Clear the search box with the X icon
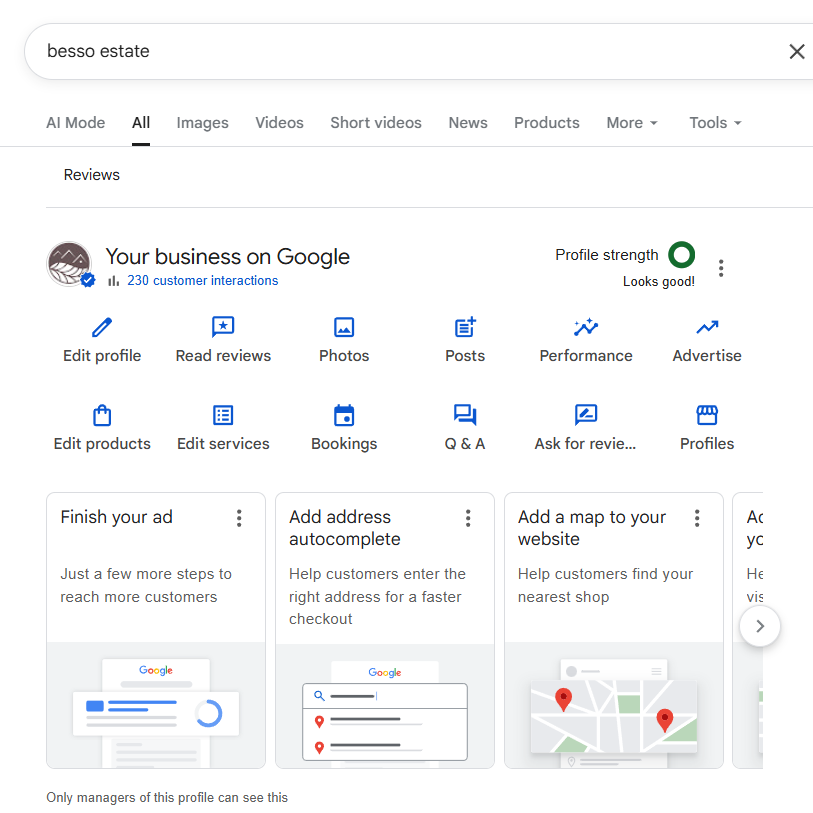Image resolution: width=813 pixels, height=813 pixels. coord(796,51)
